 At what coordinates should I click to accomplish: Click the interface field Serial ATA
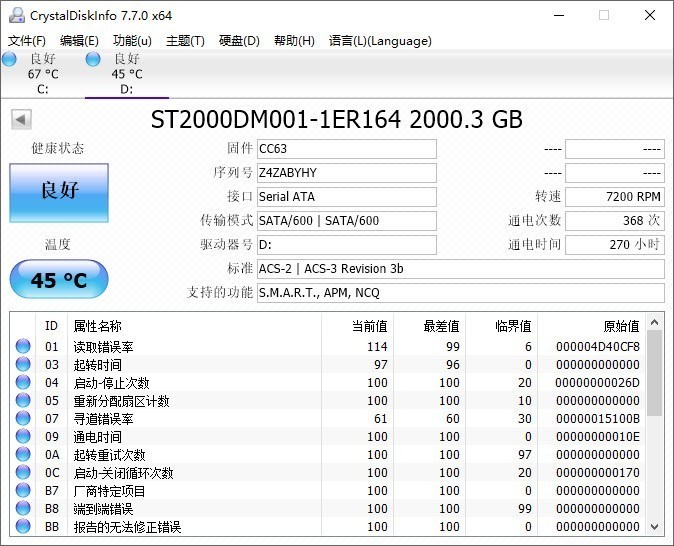347,197
